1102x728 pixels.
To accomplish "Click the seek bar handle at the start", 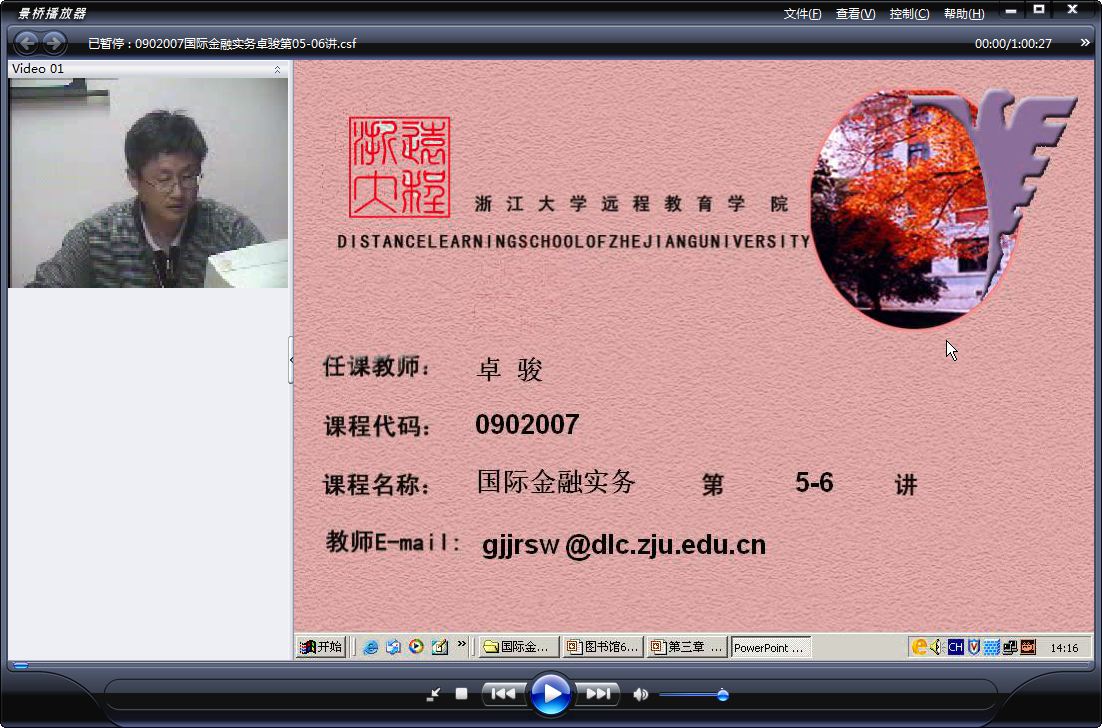I will [21, 665].
